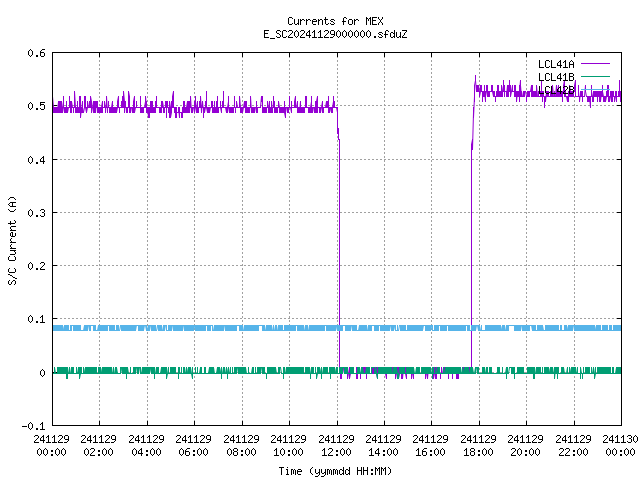Click the chart title 'Currents for MEX'

335,21
